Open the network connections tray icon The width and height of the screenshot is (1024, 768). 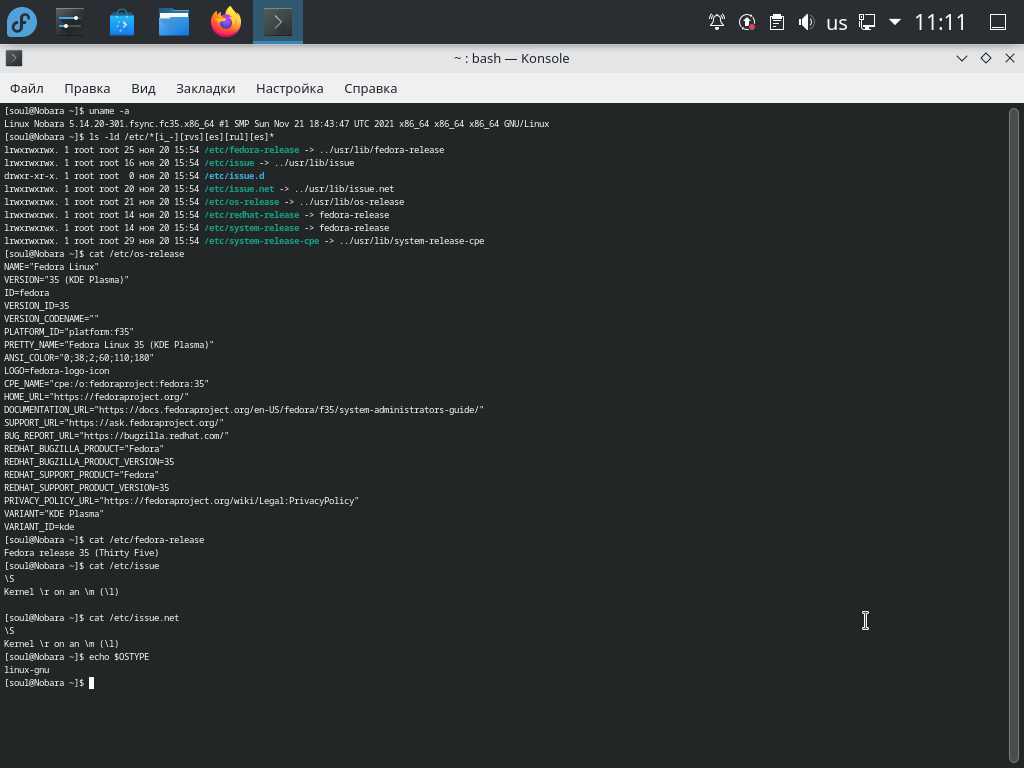867,22
